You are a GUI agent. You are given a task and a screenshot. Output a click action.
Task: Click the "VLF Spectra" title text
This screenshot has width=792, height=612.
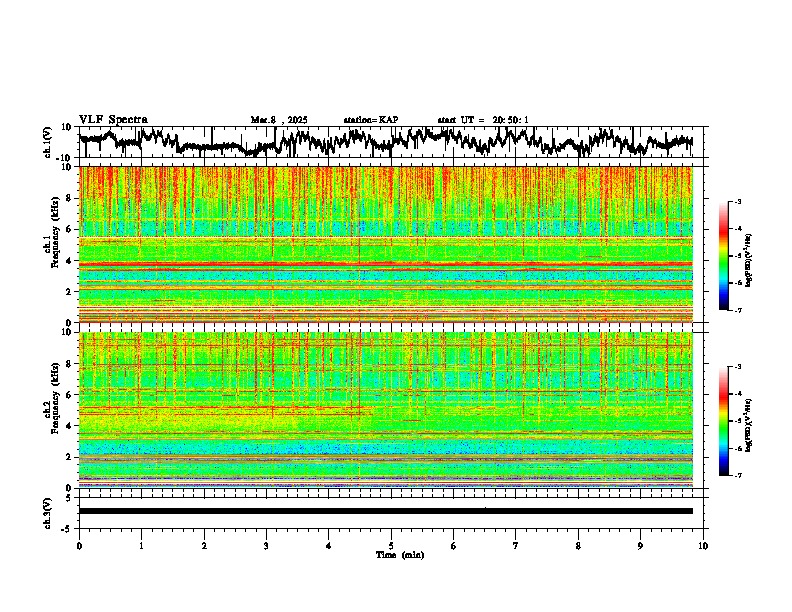(x=113, y=120)
